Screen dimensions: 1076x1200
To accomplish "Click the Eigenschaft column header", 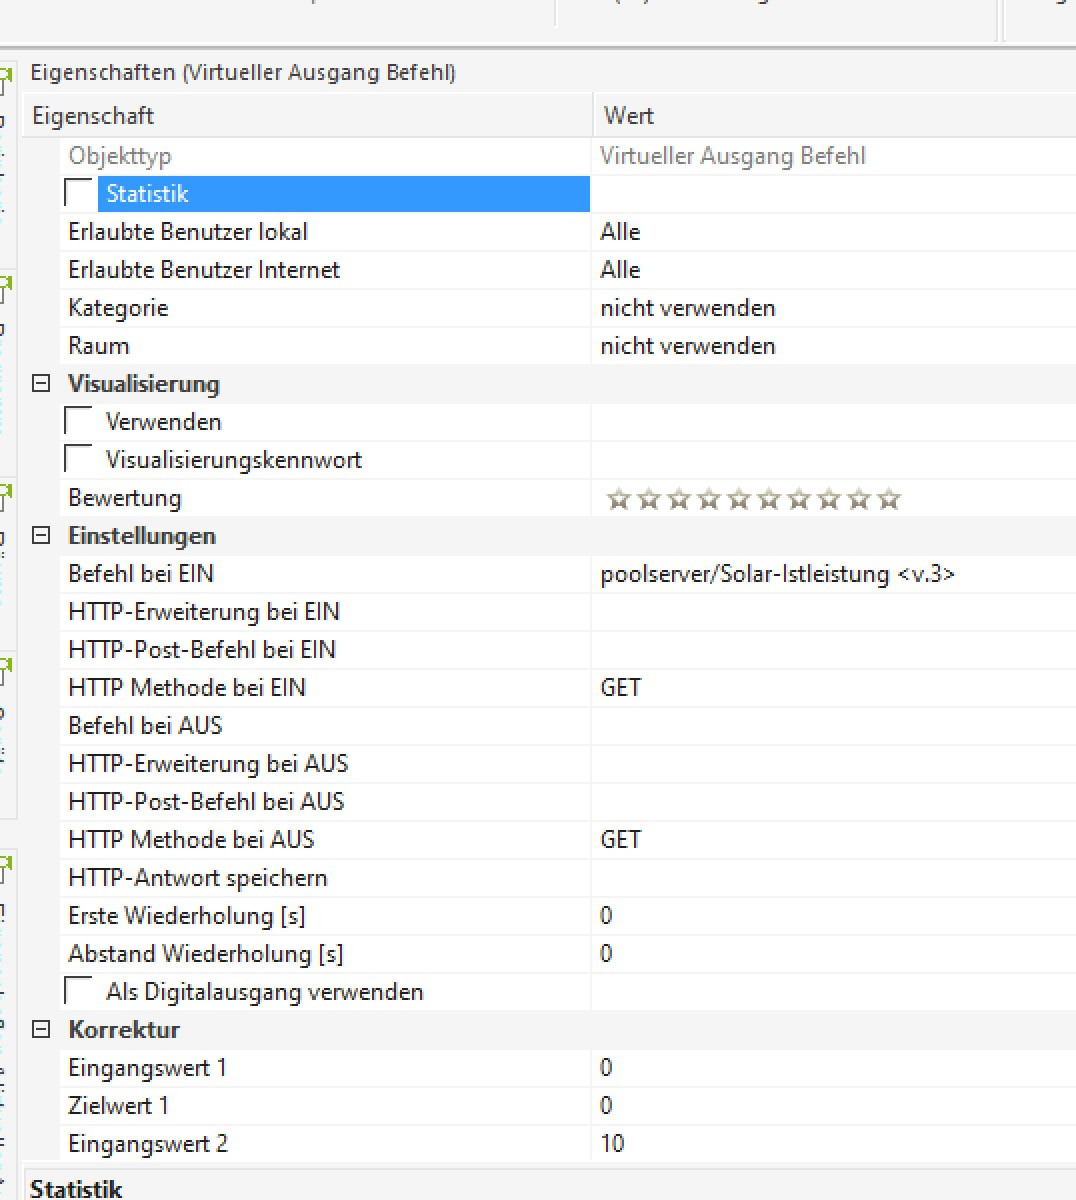I will [x=93, y=116].
